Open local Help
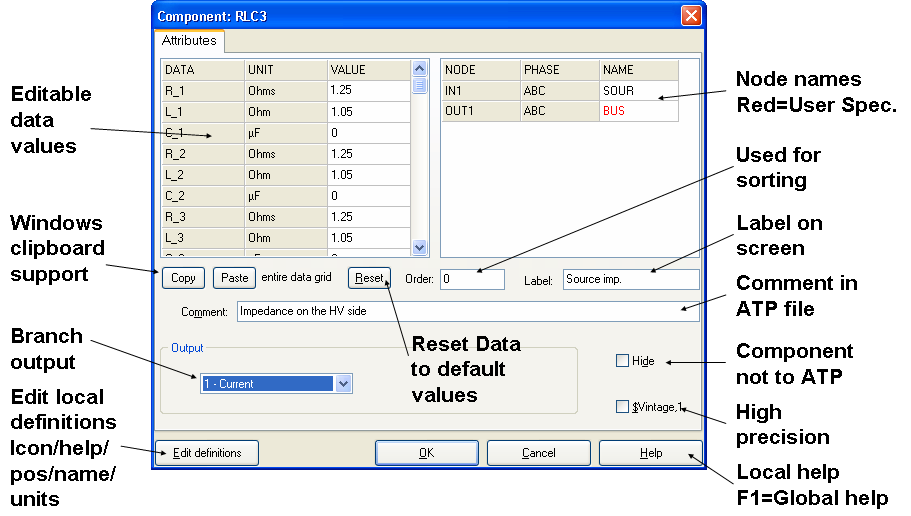The height and width of the screenshot is (516, 911). point(650,453)
